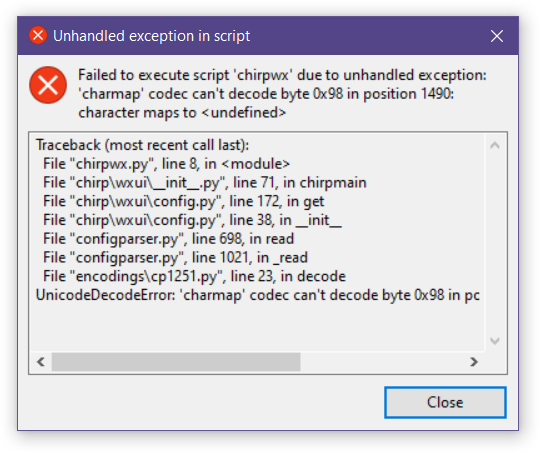Viewport: 540px width, 453px height.
Task: Click the config.py line 172 entry
Action: (184, 201)
